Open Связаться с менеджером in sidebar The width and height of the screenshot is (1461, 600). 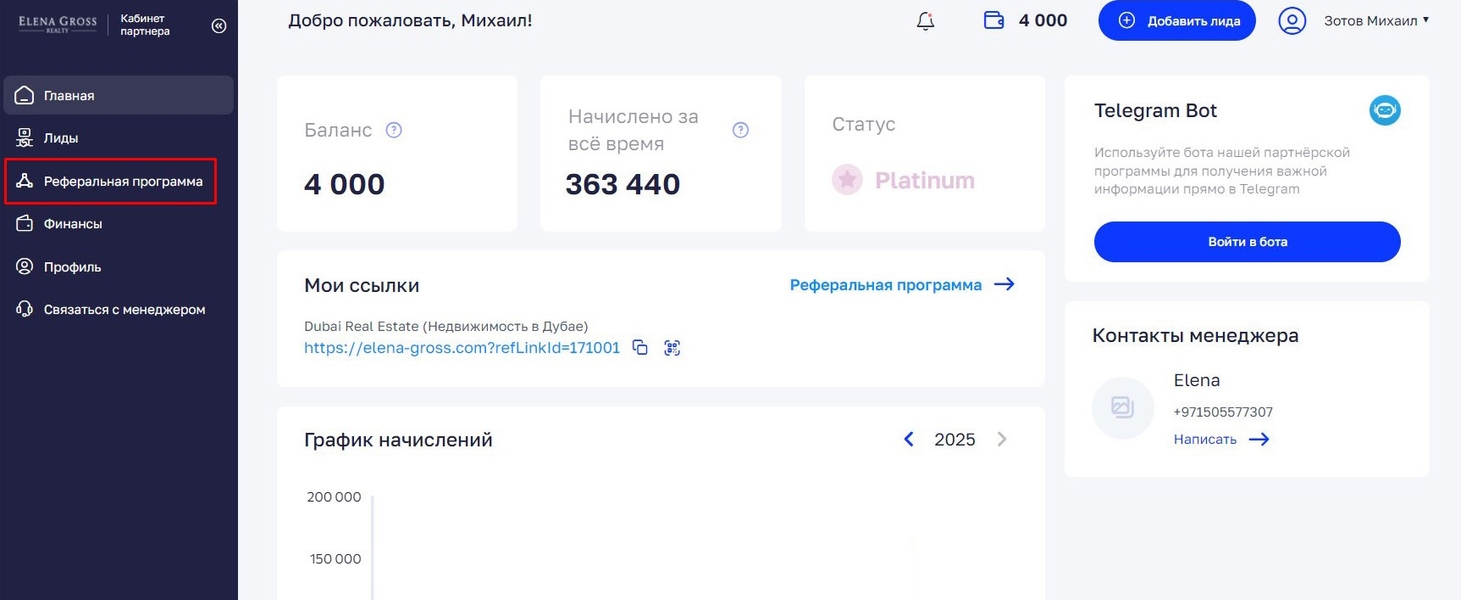[124, 310]
